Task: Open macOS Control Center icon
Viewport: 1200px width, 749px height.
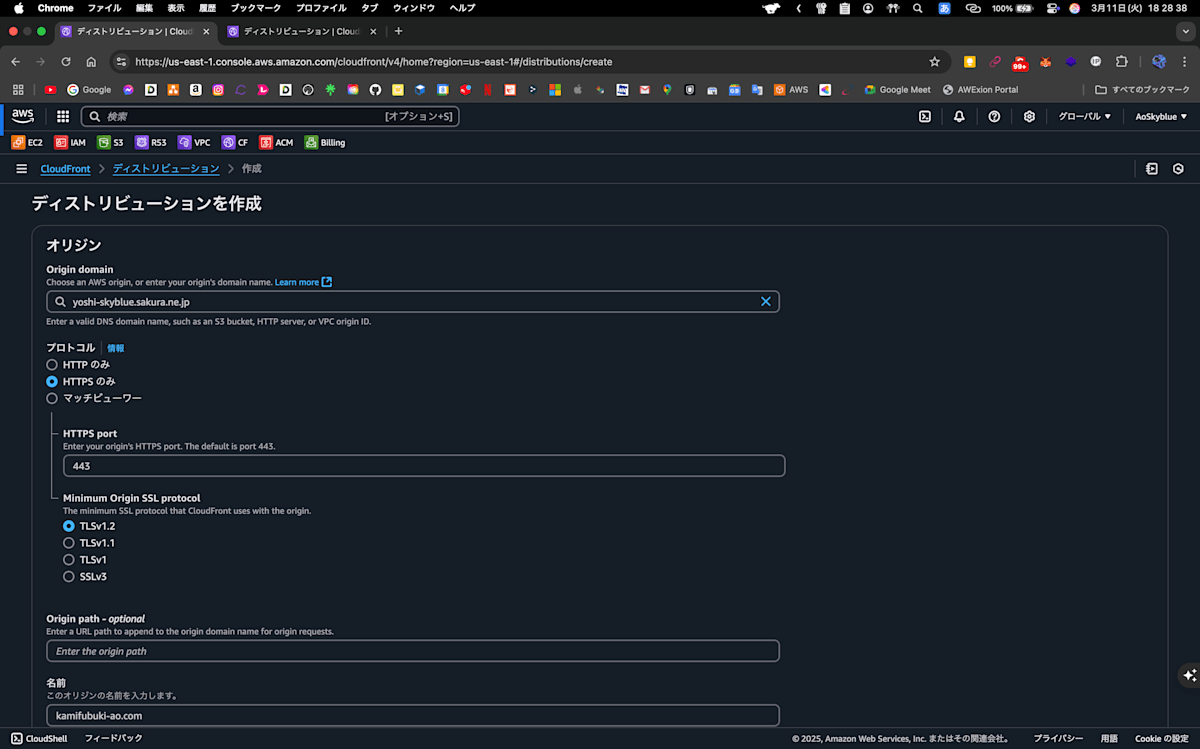Action: [1052, 8]
